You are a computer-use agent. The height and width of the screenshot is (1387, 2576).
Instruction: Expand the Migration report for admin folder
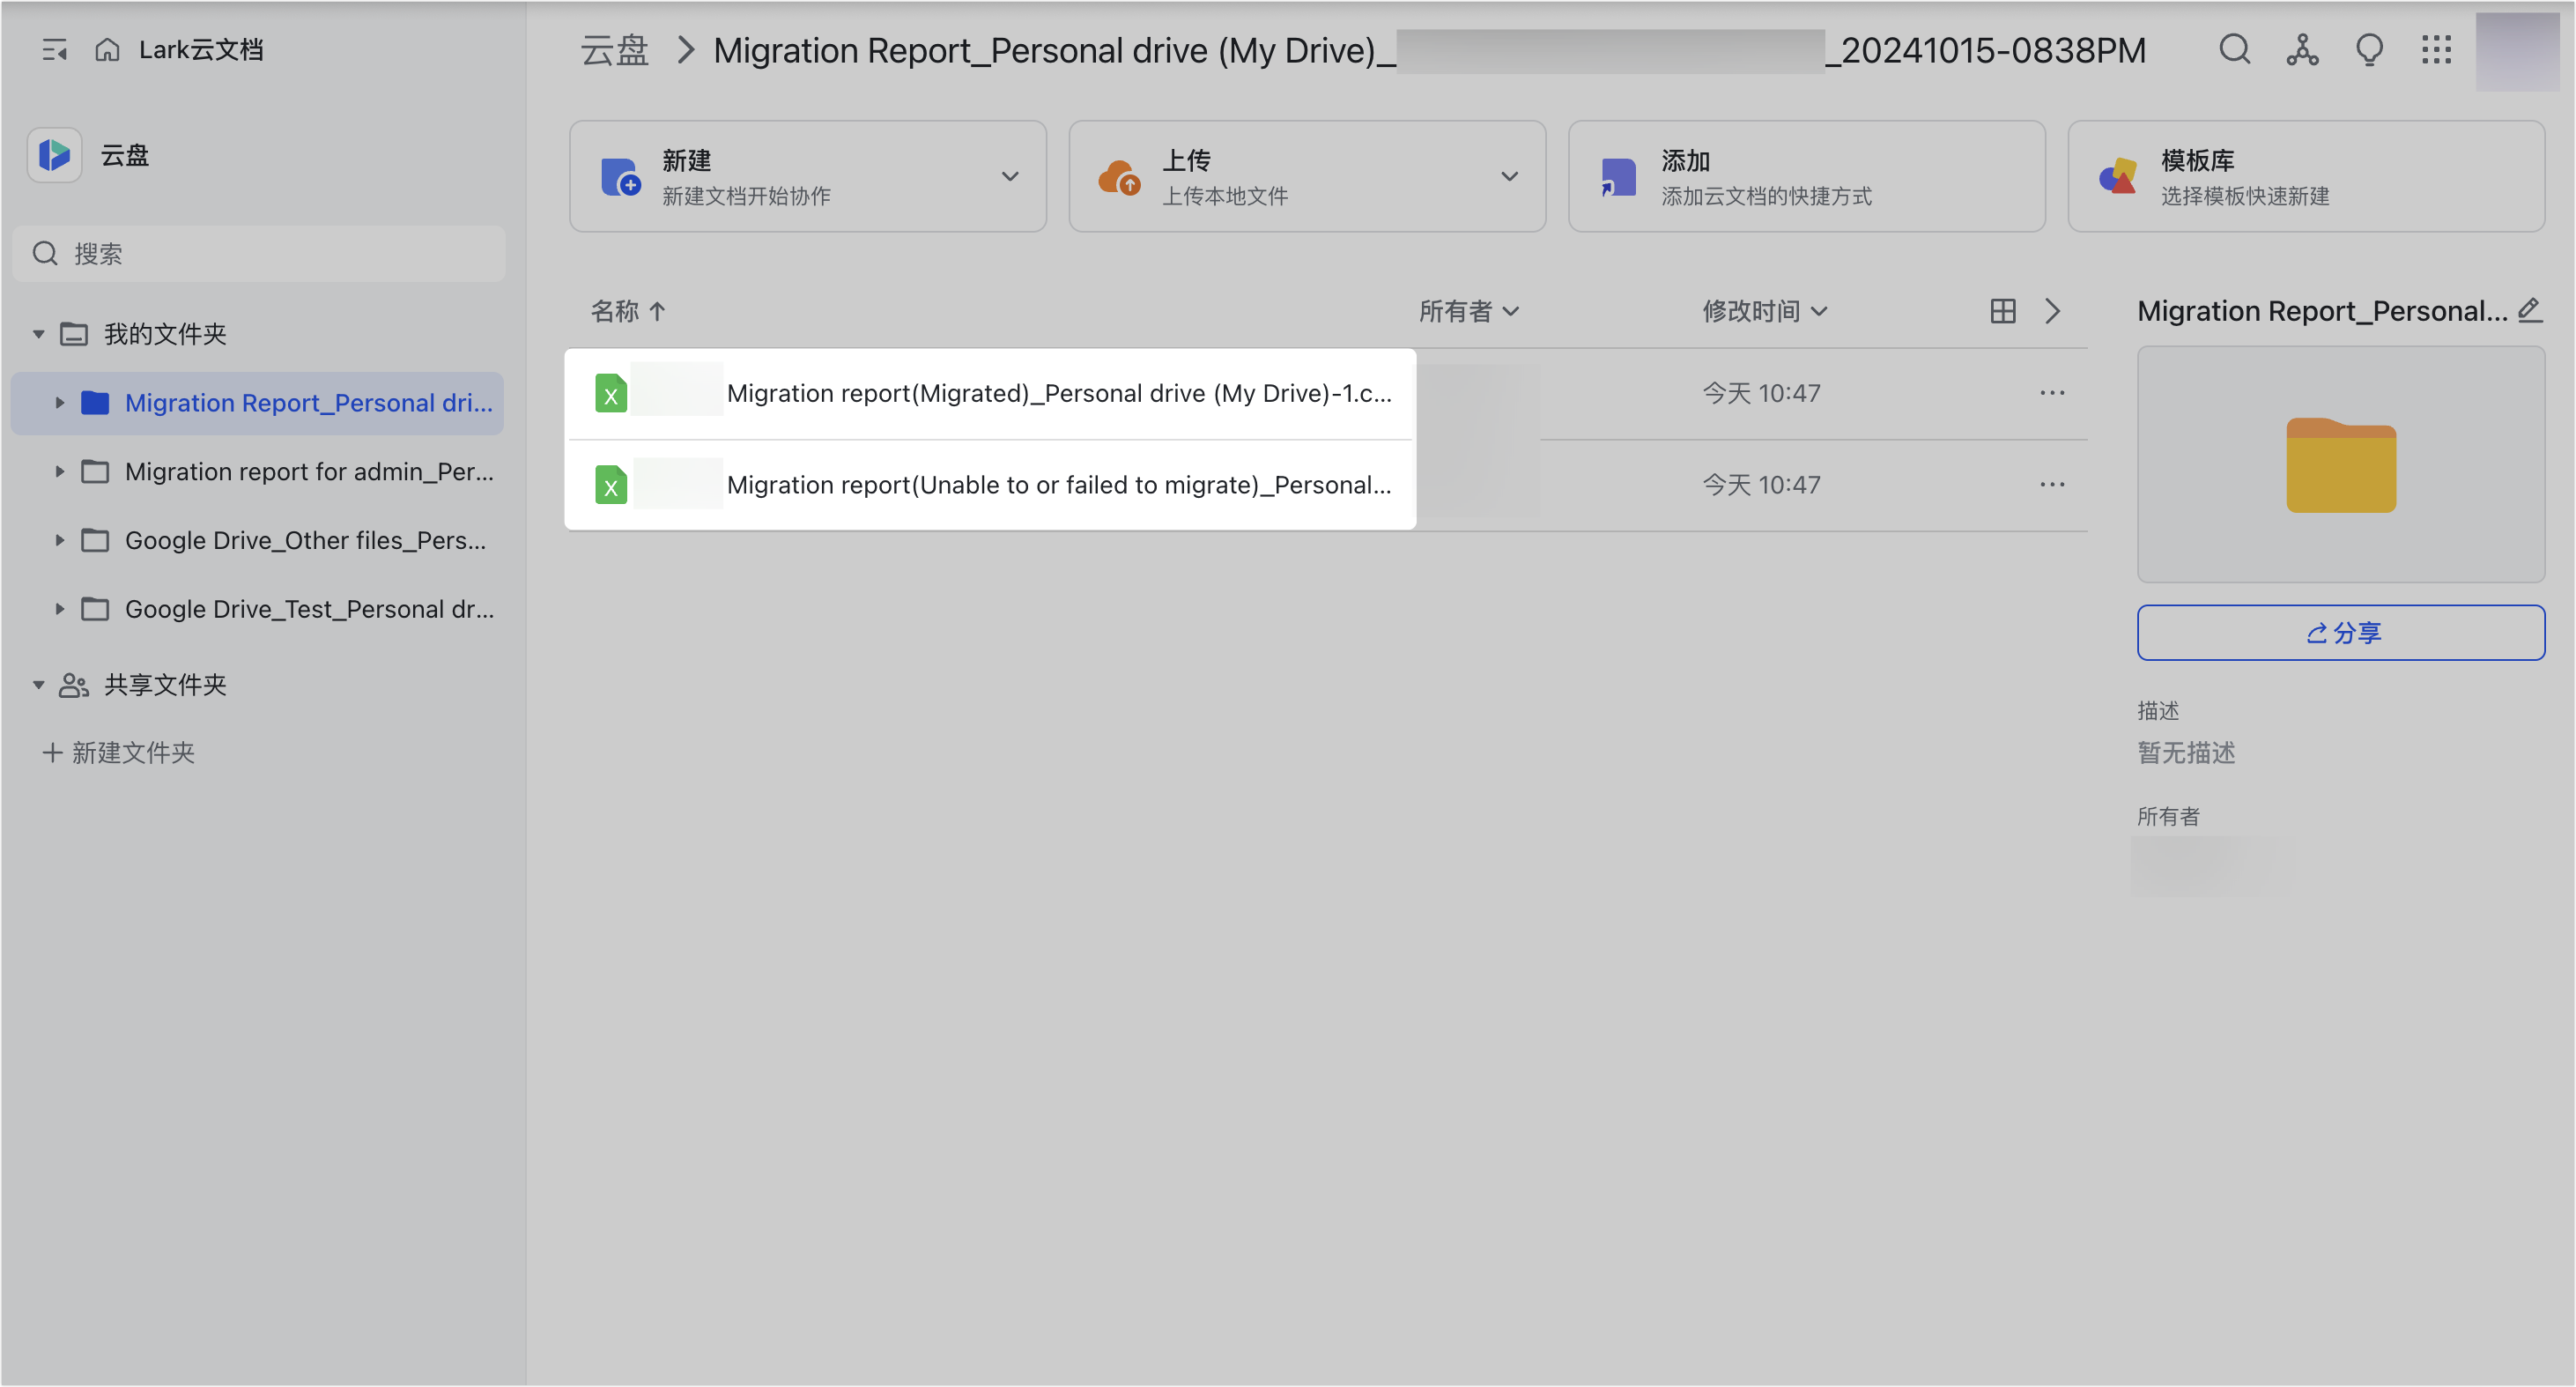59,471
